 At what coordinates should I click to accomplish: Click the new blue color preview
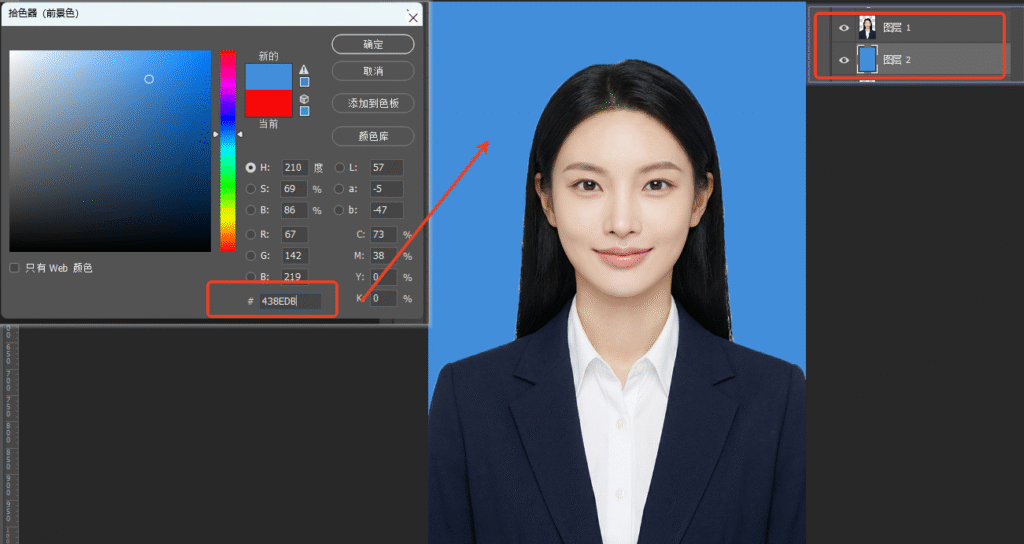268,77
